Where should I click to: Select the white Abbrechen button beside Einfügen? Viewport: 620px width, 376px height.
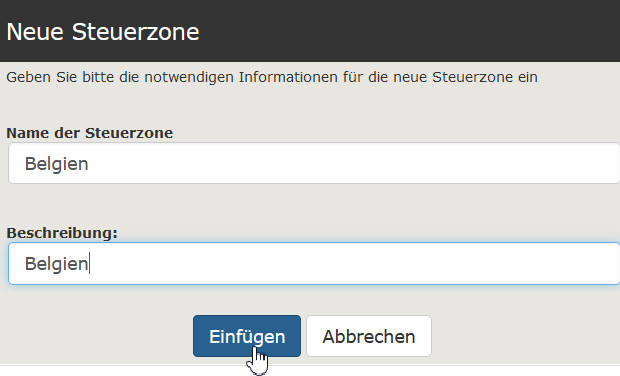[369, 336]
